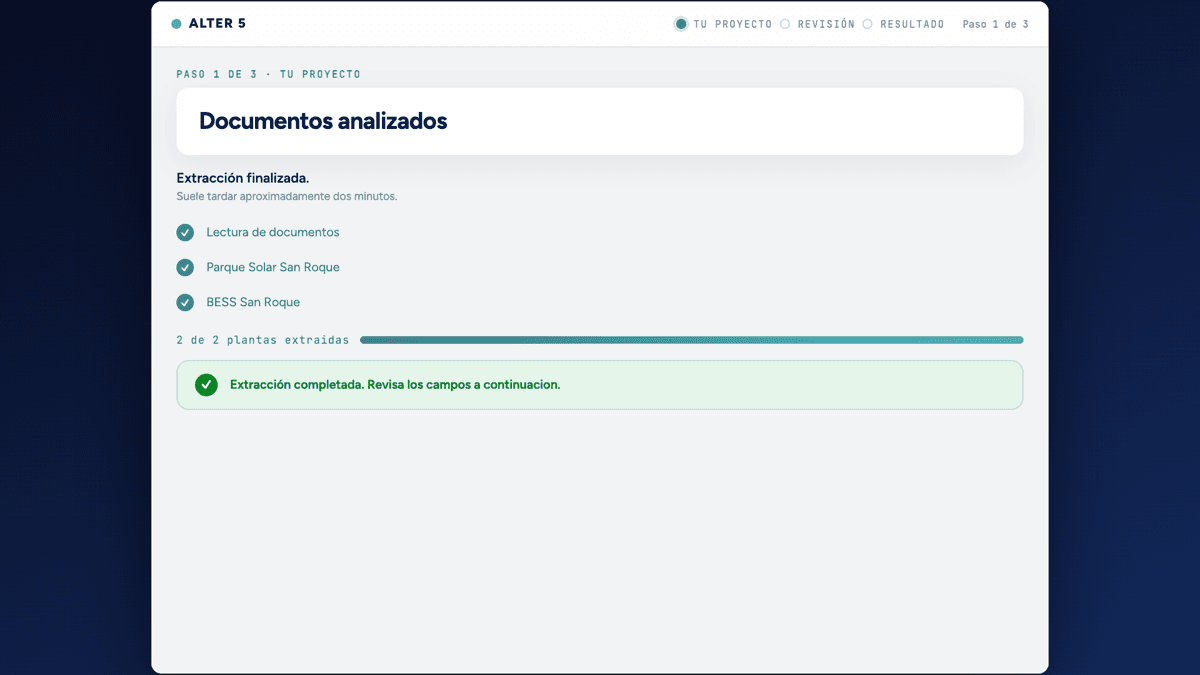The height and width of the screenshot is (675, 1200).
Task: Click the Documentos analizados heading
Action: tap(323, 121)
